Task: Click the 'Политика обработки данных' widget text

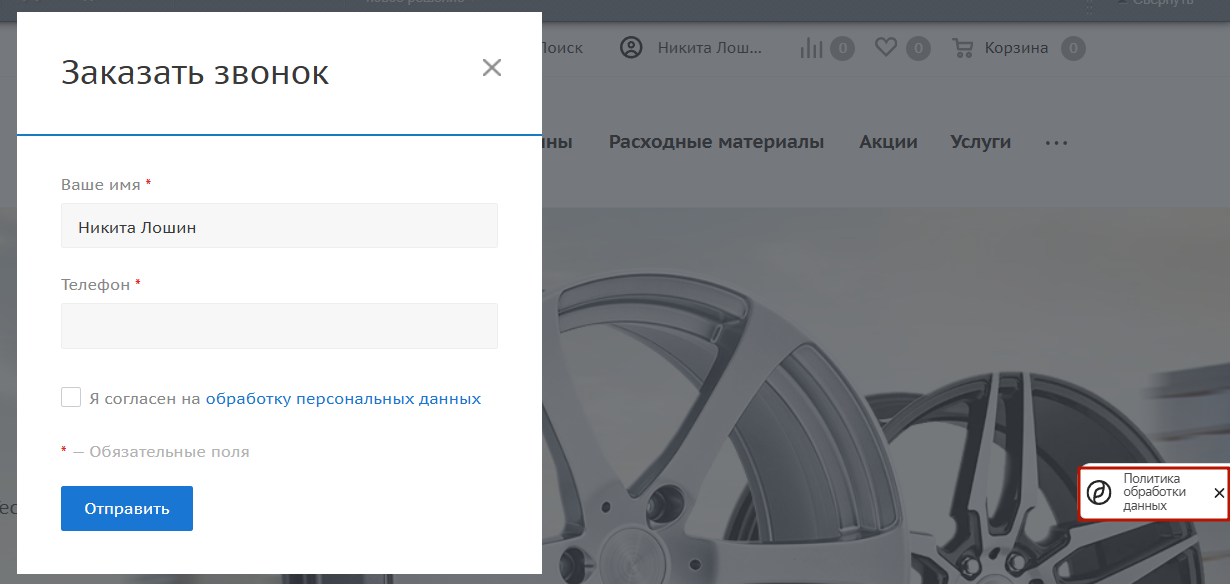Action: click(x=1154, y=492)
